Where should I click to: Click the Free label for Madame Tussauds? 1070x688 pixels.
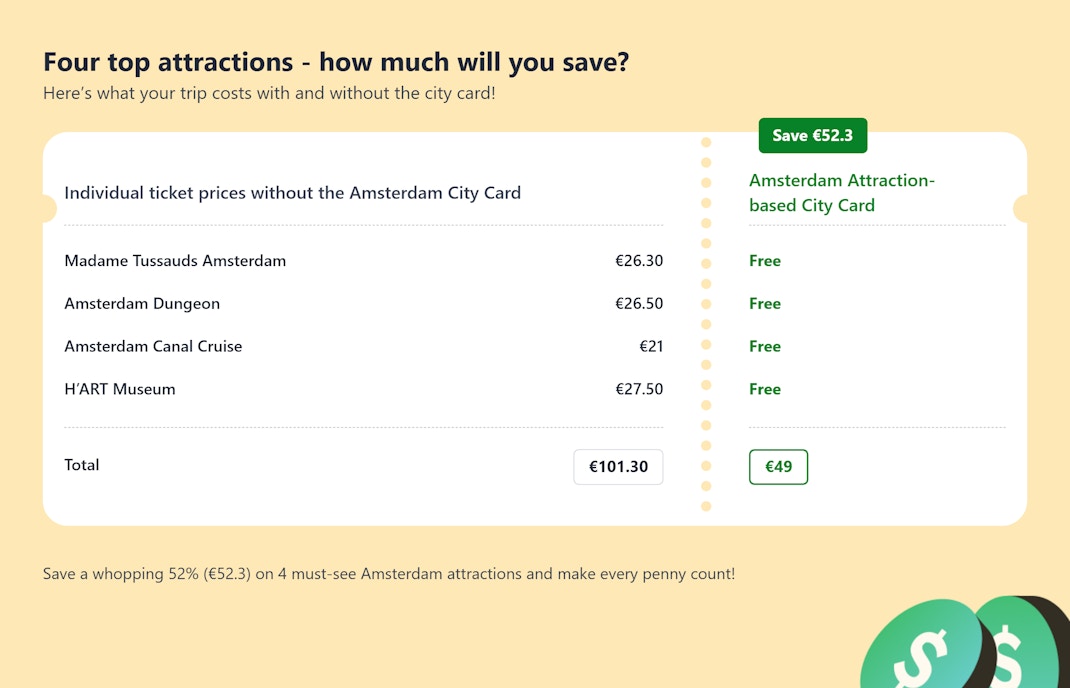765,261
